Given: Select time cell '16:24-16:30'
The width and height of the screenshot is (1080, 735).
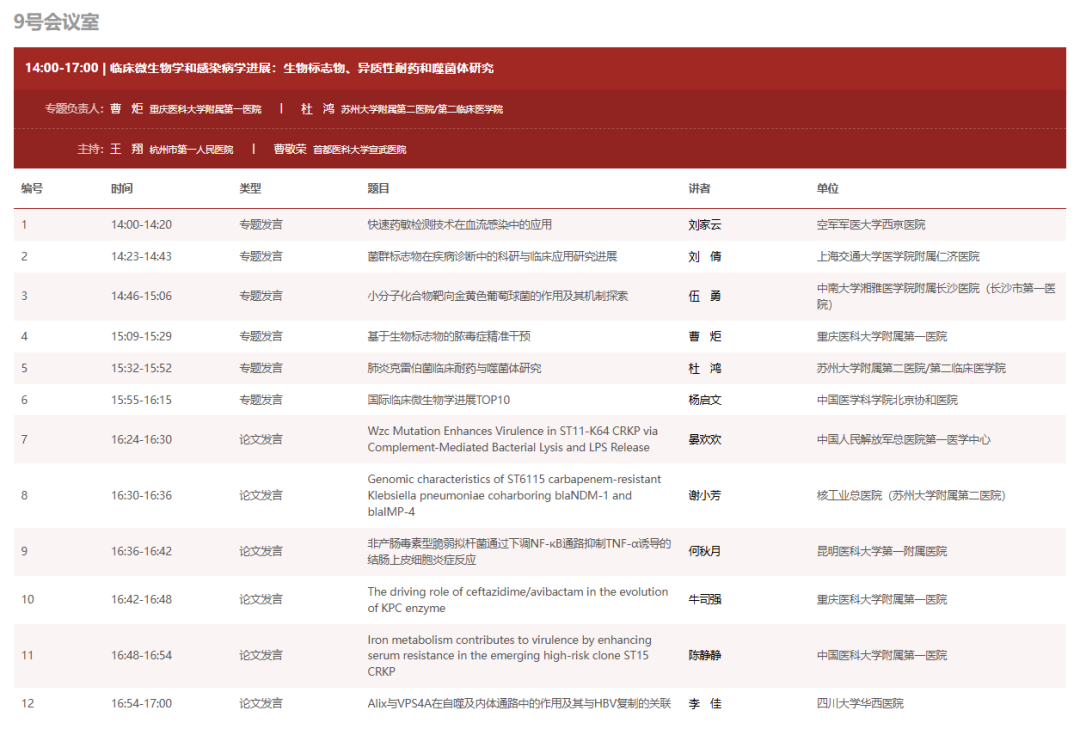Looking at the screenshot, I should (141, 439).
